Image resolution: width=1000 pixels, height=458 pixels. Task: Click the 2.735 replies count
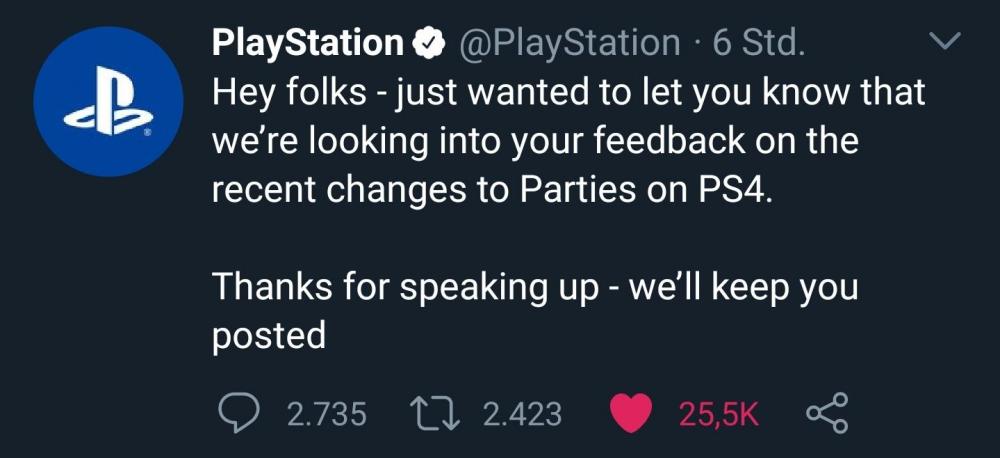pyautogui.click(x=326, y=413)
